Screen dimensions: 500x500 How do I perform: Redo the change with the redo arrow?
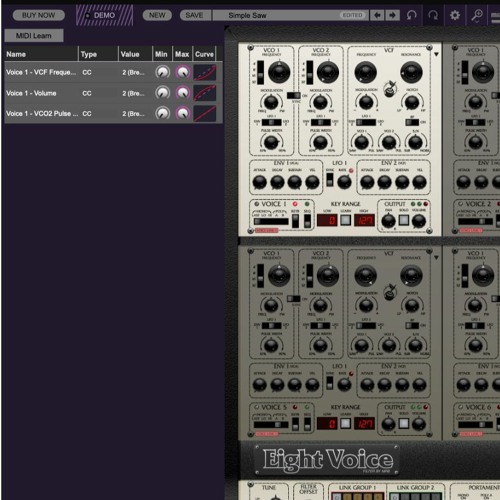click(433, 15)
